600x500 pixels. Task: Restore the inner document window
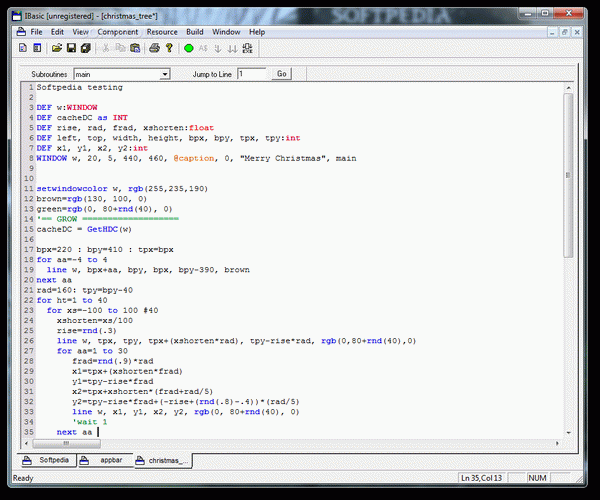pos(564,33)
